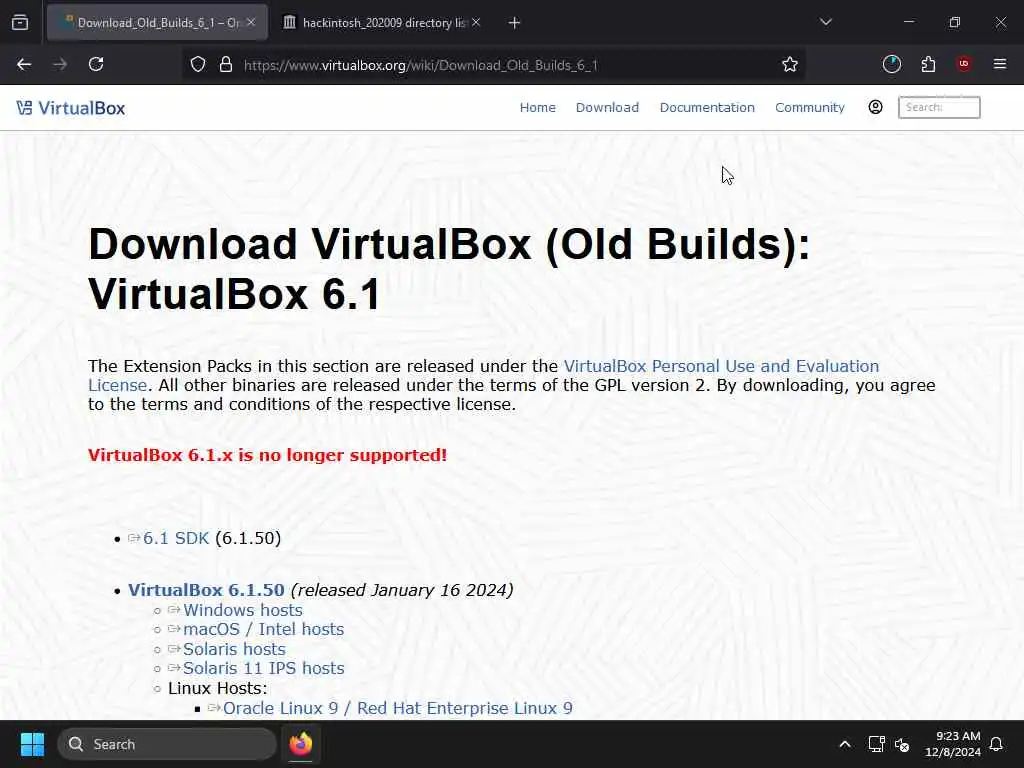The image size is (1024, 768).
Task: Open the clock showing 9:23 AM
Action: click(x=953, y=744)
